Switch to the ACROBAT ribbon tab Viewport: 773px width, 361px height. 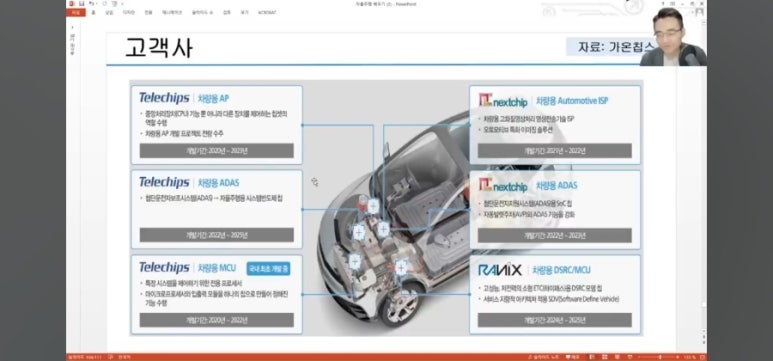pyautogui.click(x=267, y=12)
